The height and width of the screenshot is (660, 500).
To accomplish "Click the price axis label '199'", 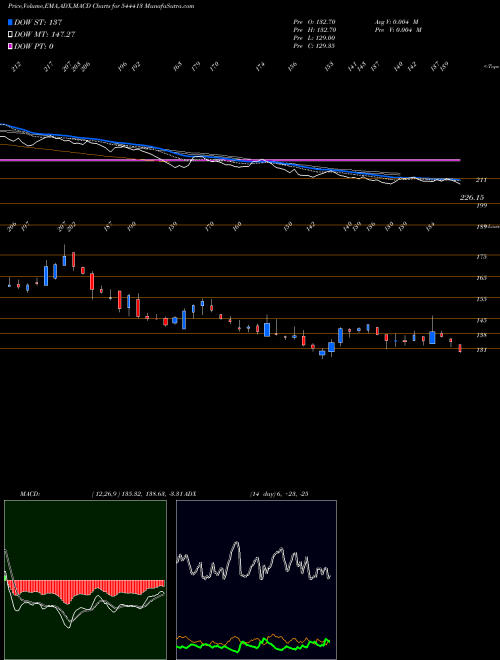I will point(481,205).
